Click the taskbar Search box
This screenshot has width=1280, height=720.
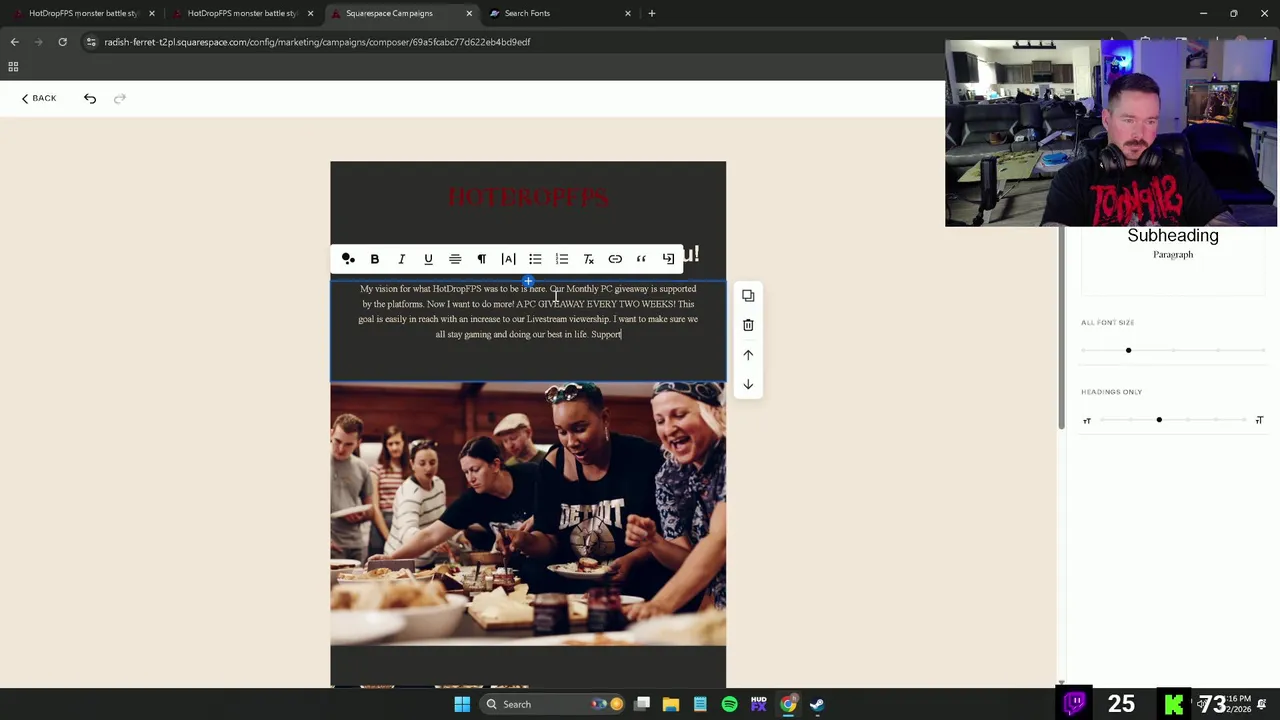point(551,704)
